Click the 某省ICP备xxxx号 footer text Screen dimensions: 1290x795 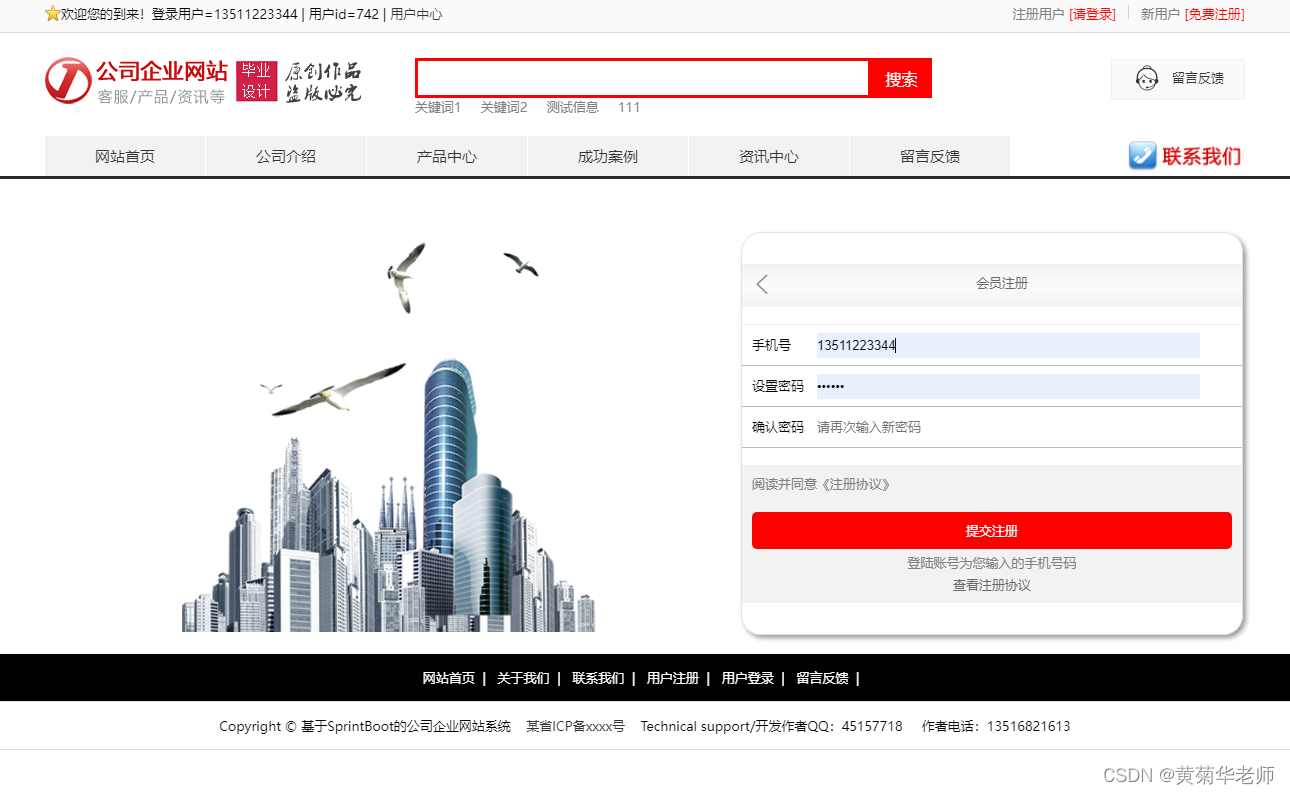[576, 726]
